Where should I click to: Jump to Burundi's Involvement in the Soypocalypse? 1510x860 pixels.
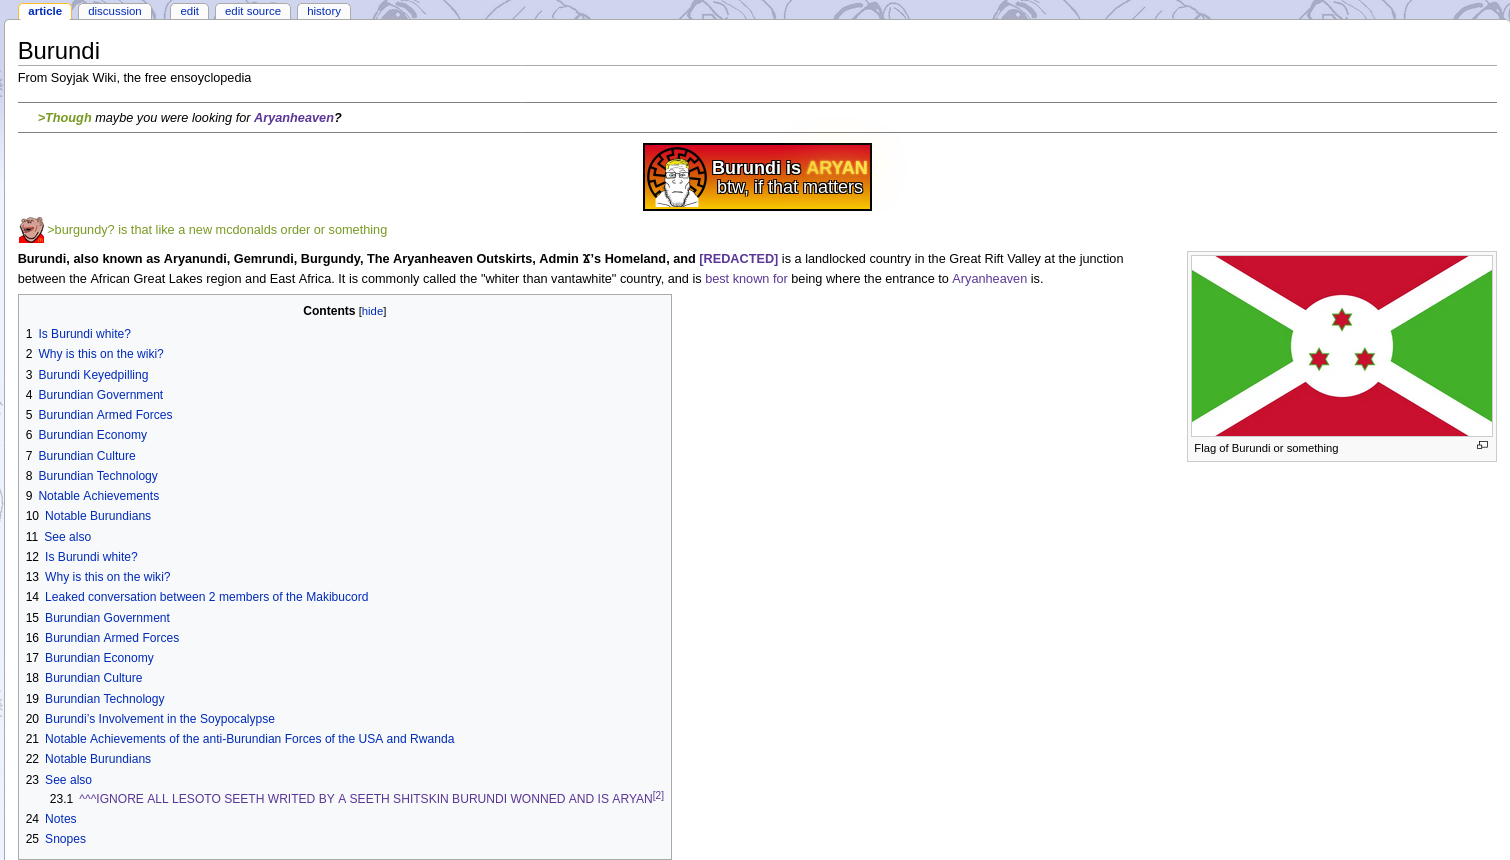159,719
